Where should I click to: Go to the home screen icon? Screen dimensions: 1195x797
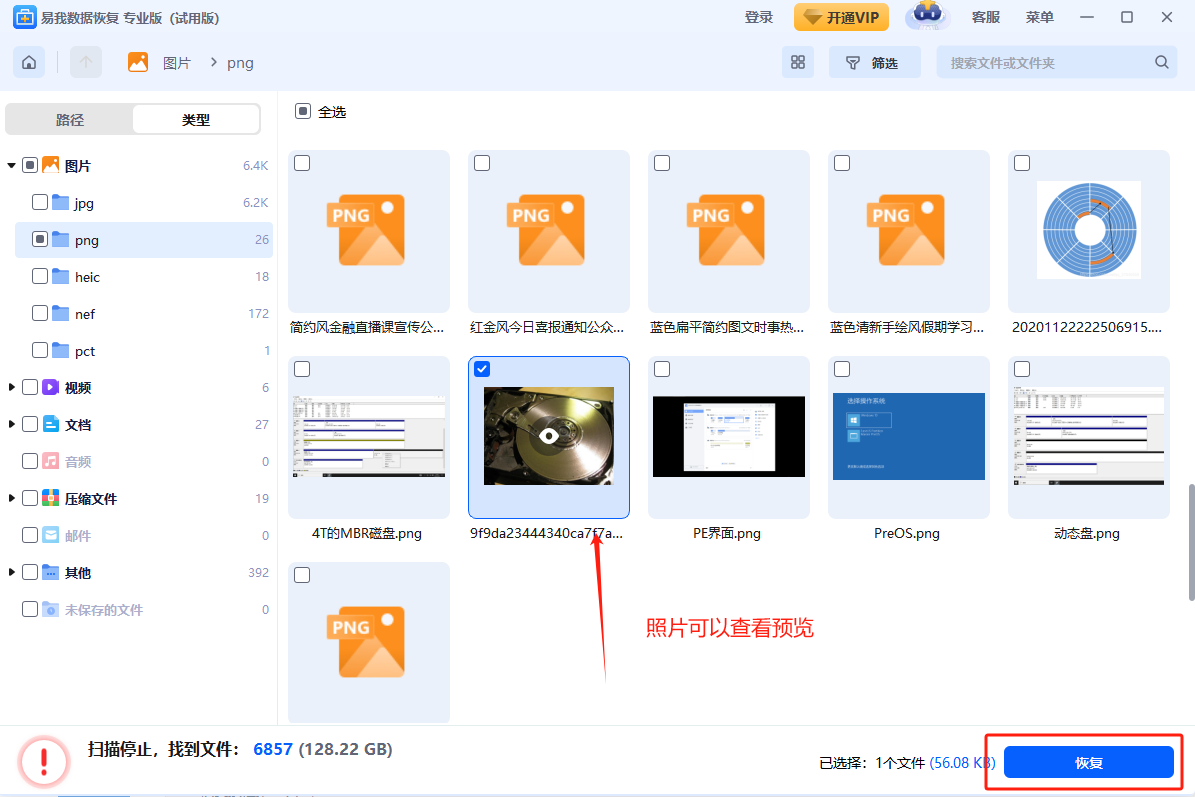pyautogui.click(x=29, y=62)
